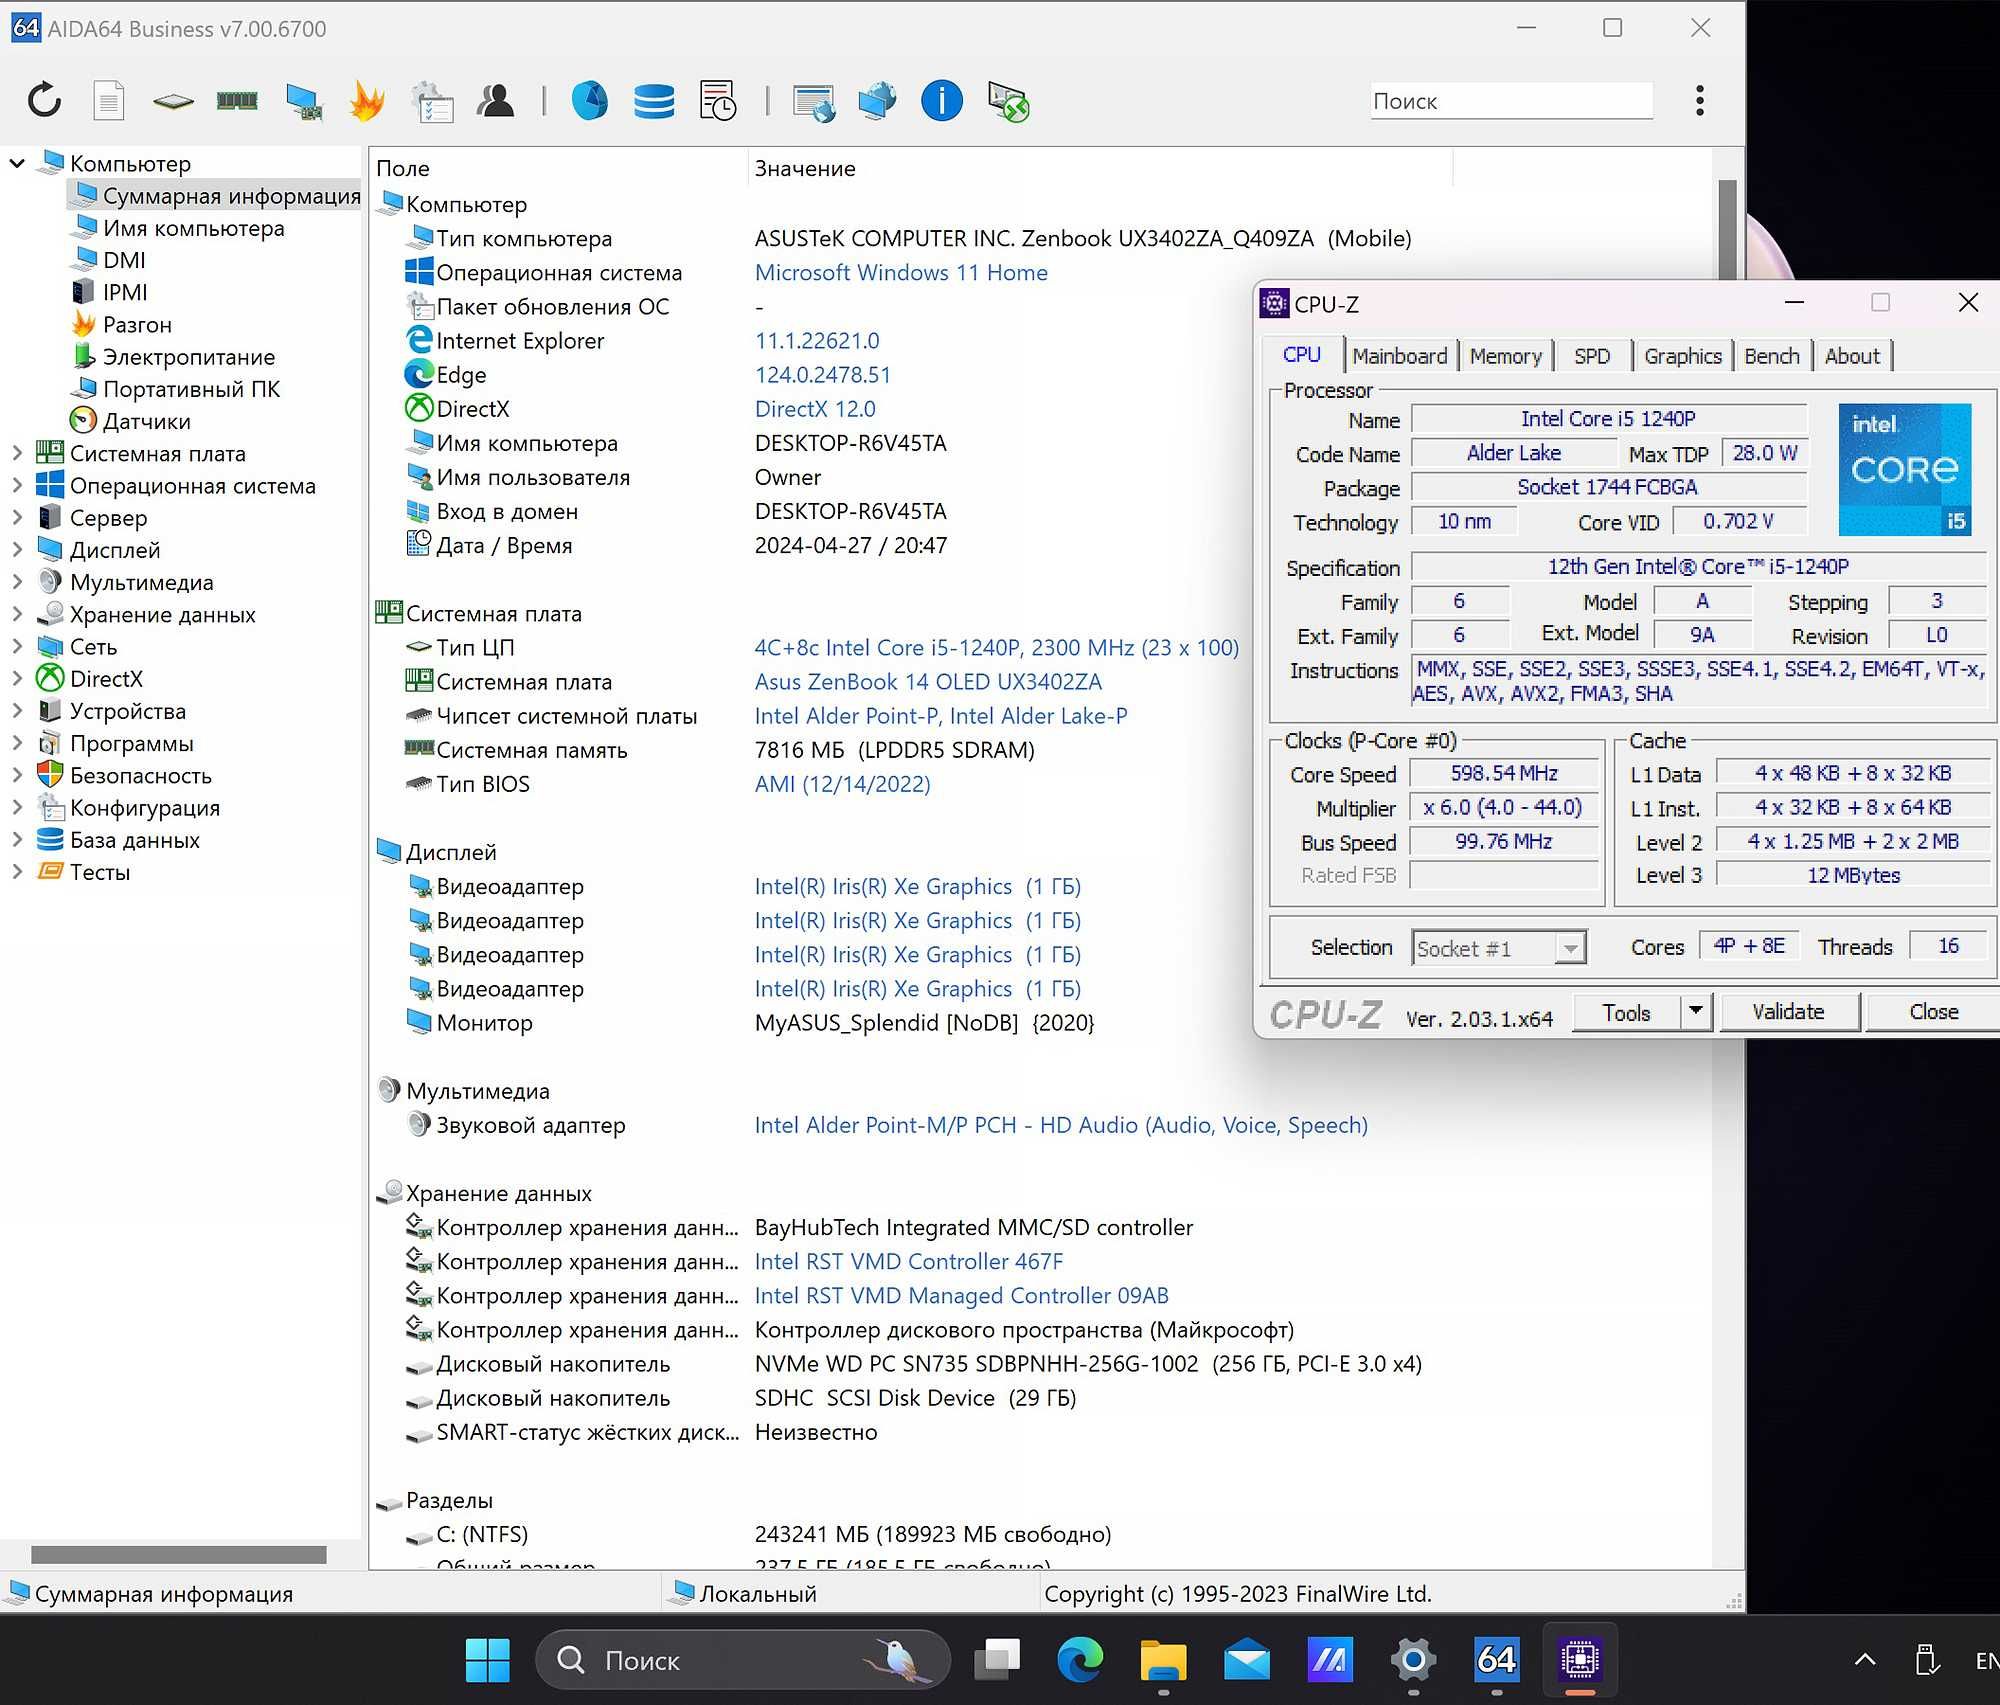Click the Значение column header

tap(1100, 168)
